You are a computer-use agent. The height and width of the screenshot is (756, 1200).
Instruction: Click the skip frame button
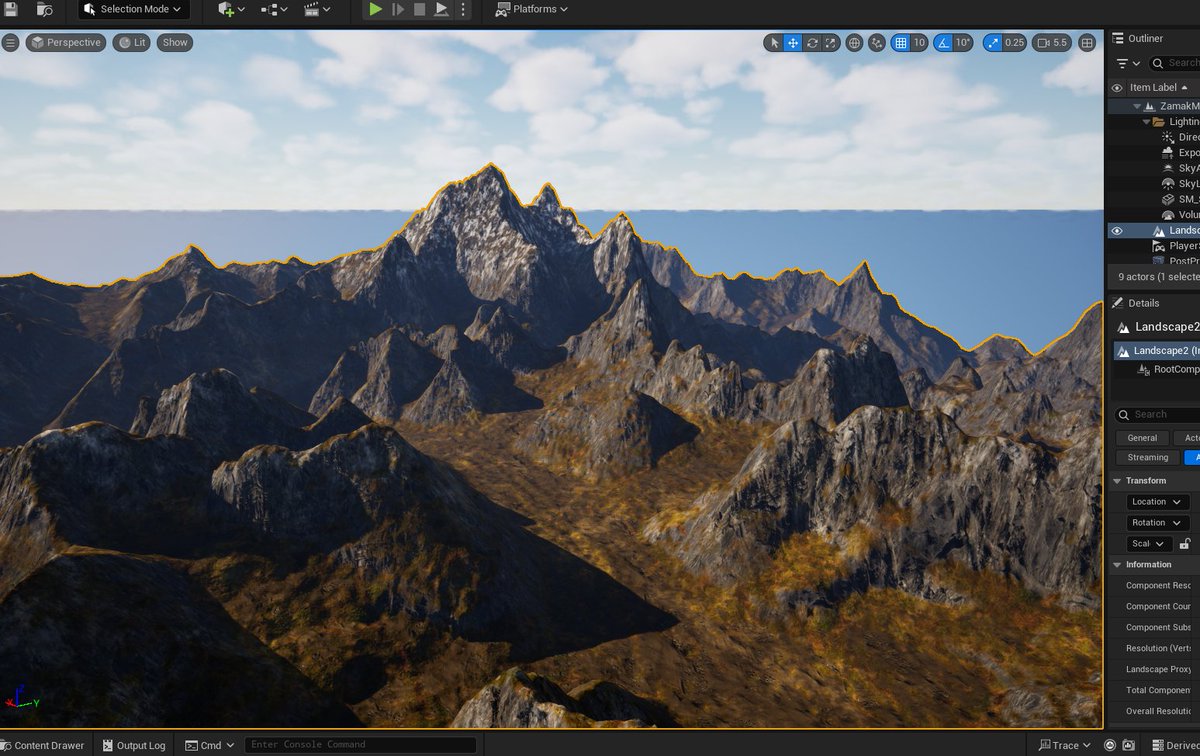pos(398,9)
